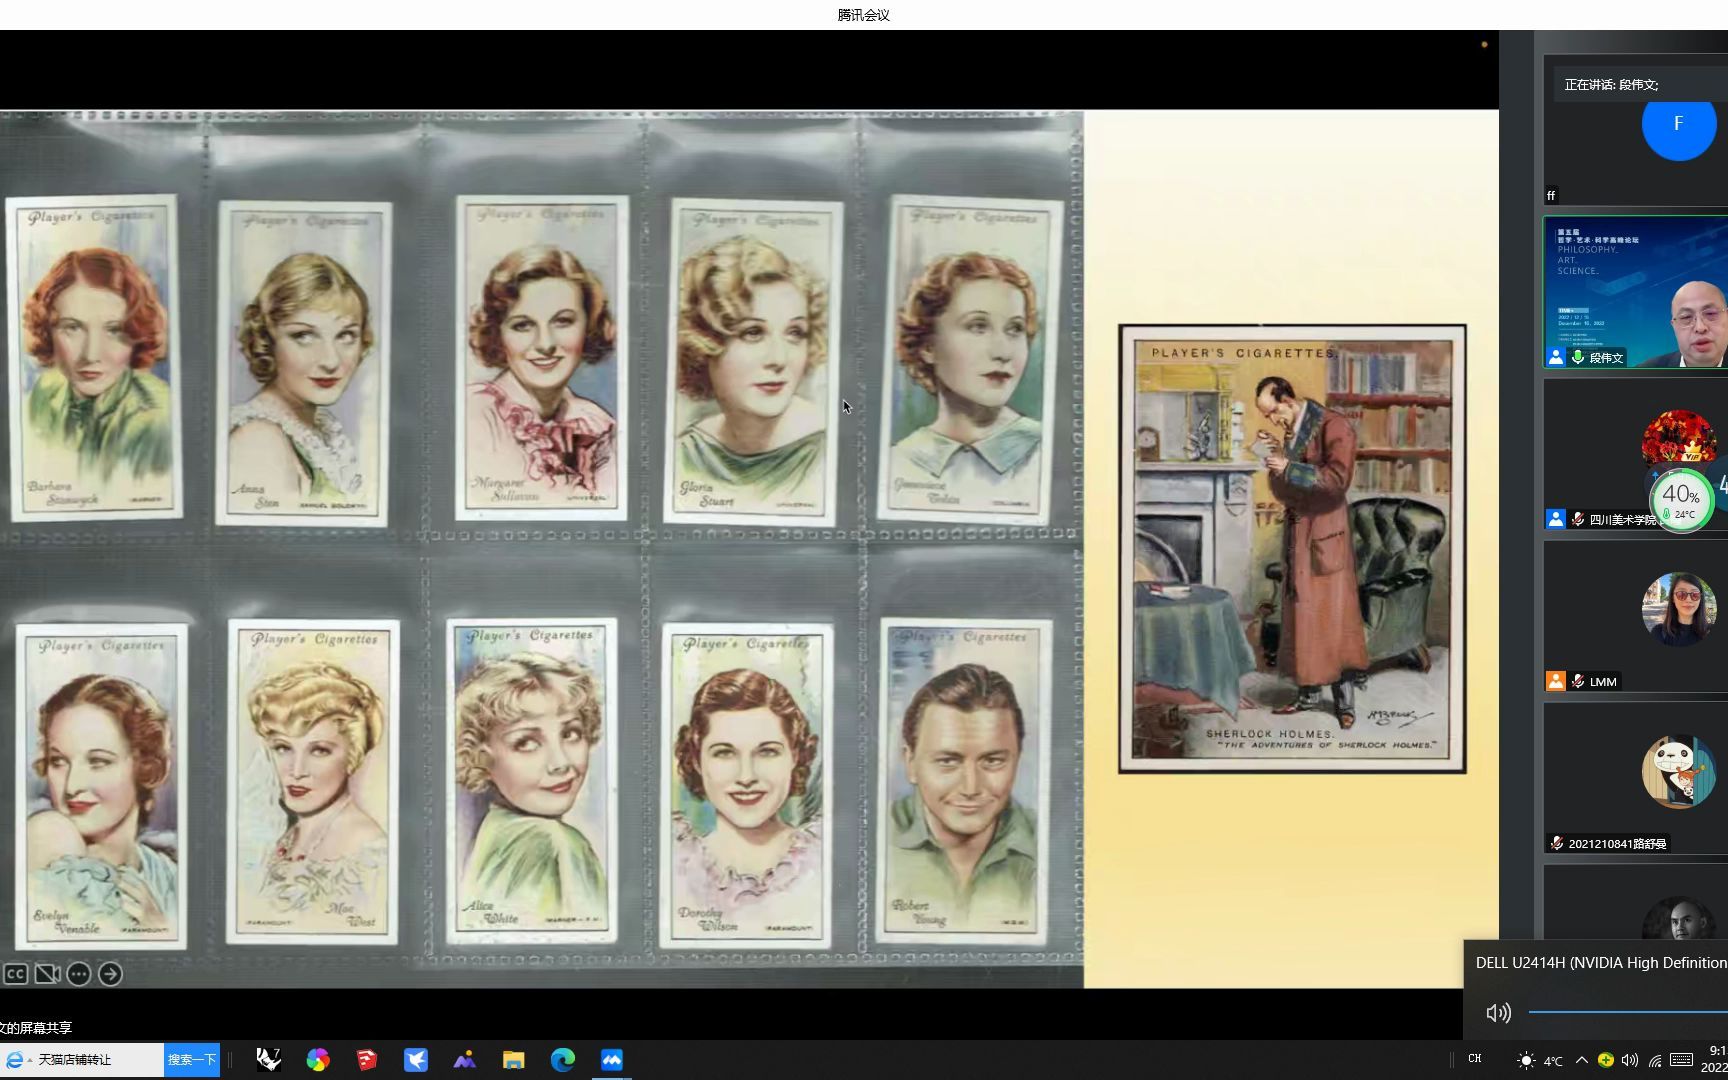Screen dimensions: 1728x1080
Task: Open the purple mountain photo app in taskbar
Action: click(465, 1060)
